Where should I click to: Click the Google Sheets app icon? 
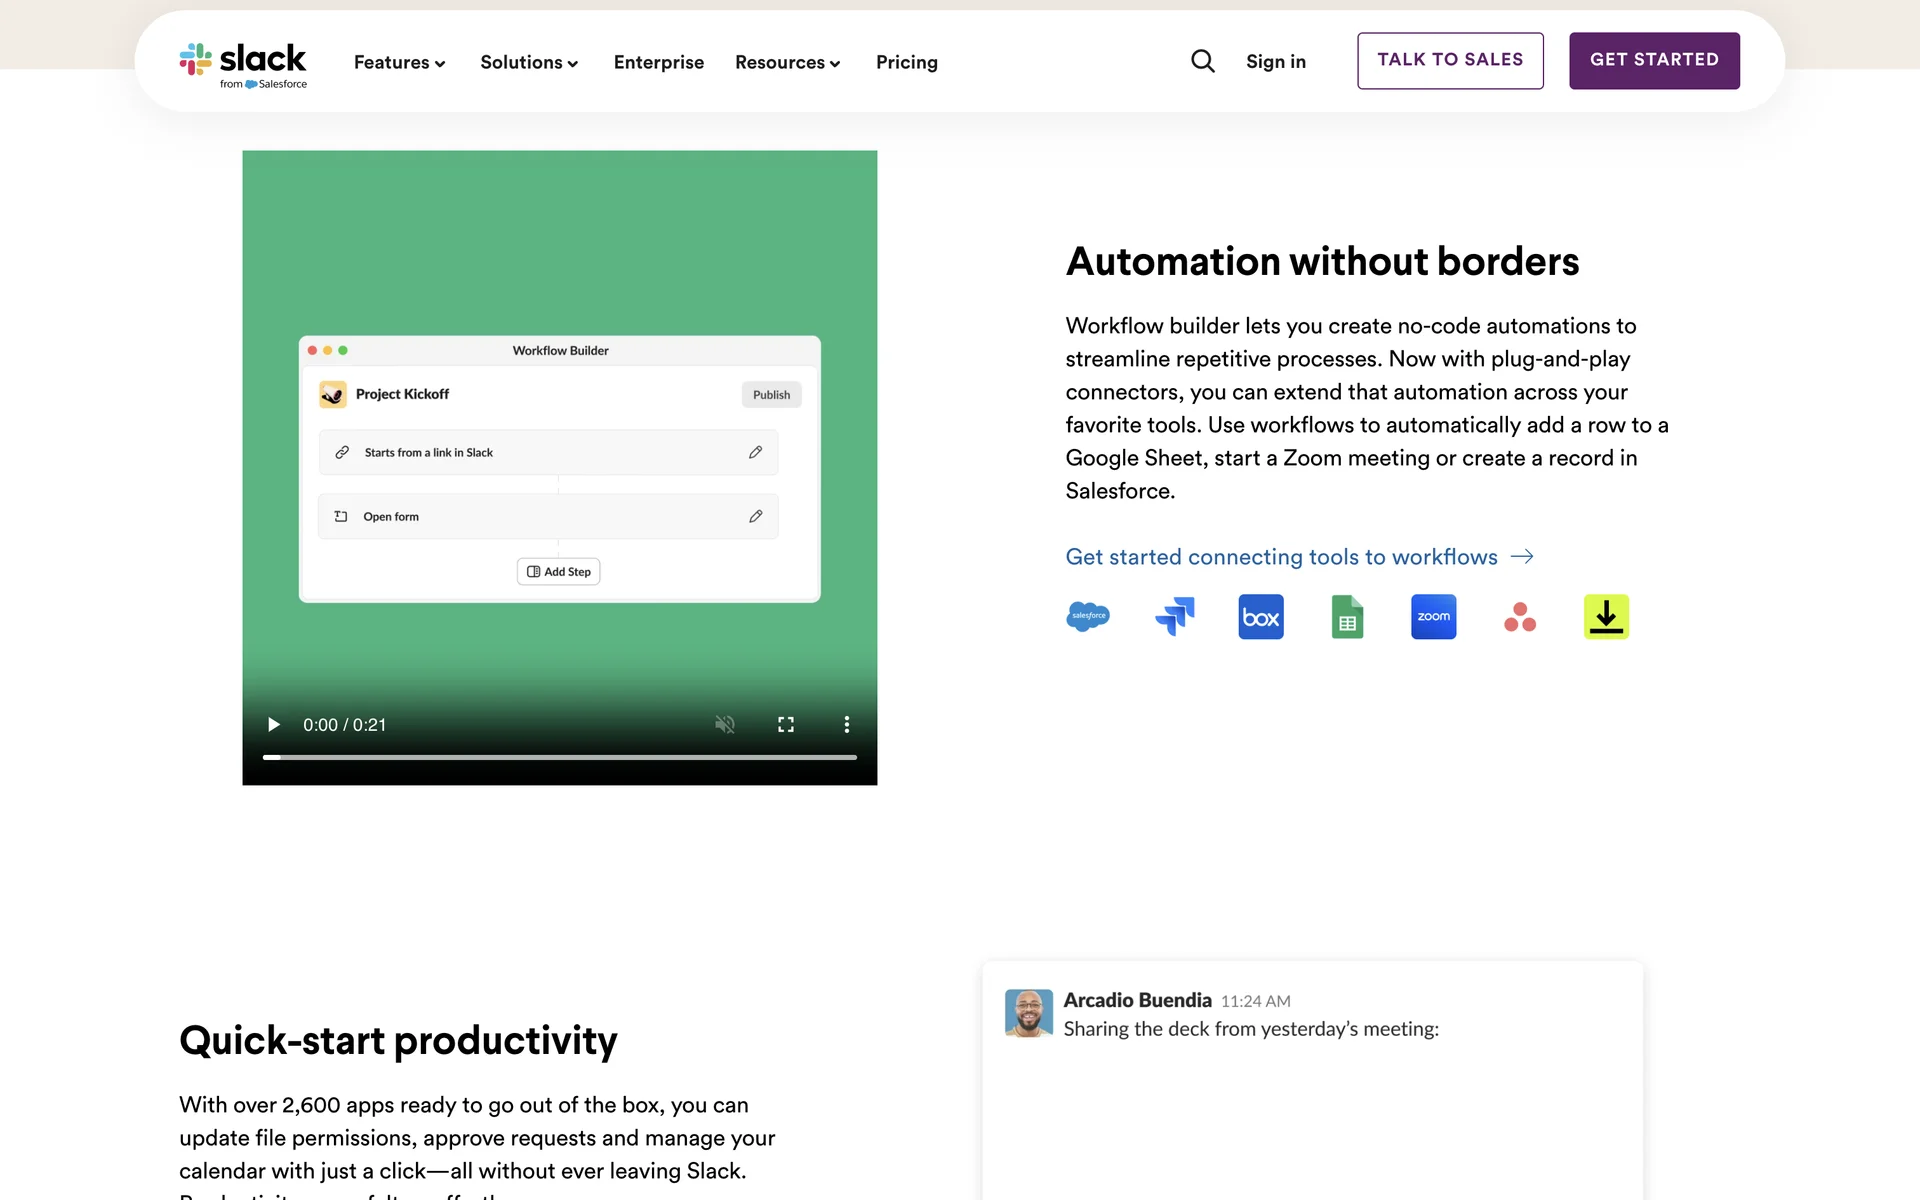(x=1347, y=617)
